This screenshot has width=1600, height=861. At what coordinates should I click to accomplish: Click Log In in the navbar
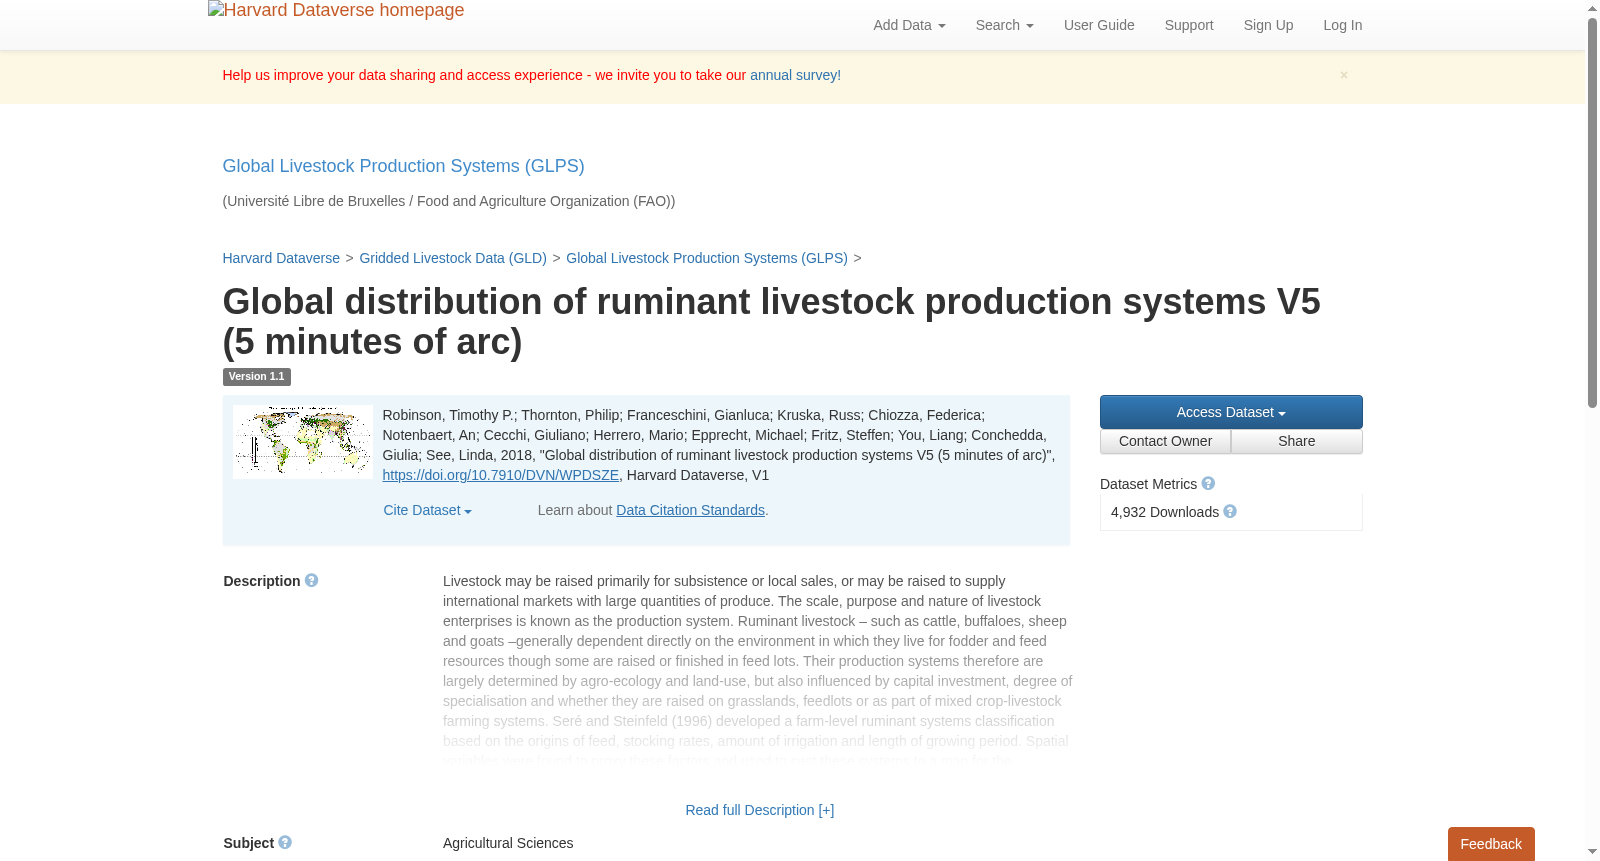(x=1342, y=25)
